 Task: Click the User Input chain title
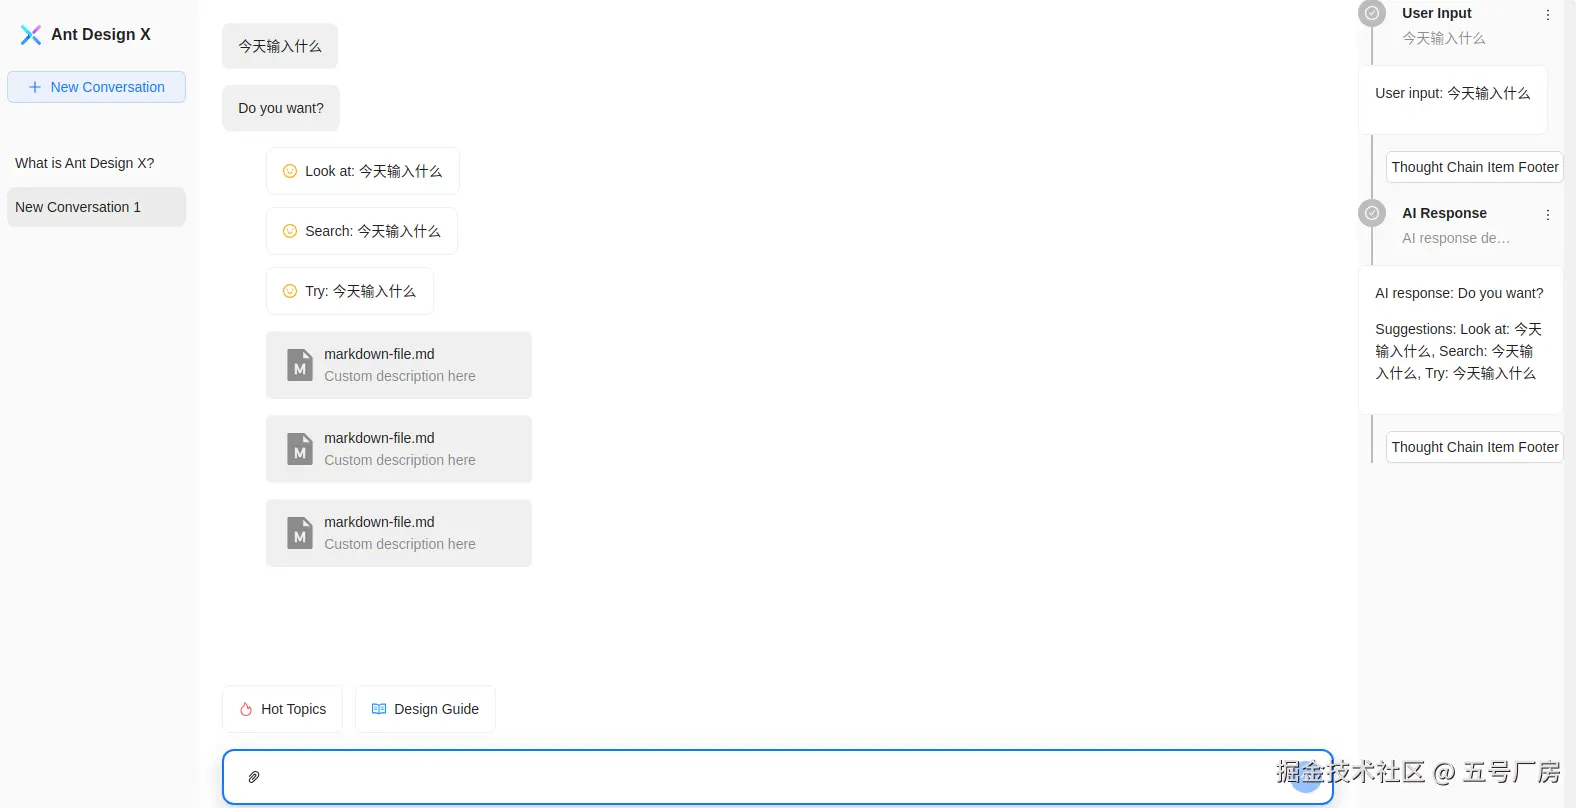[x=1436, y=13]
